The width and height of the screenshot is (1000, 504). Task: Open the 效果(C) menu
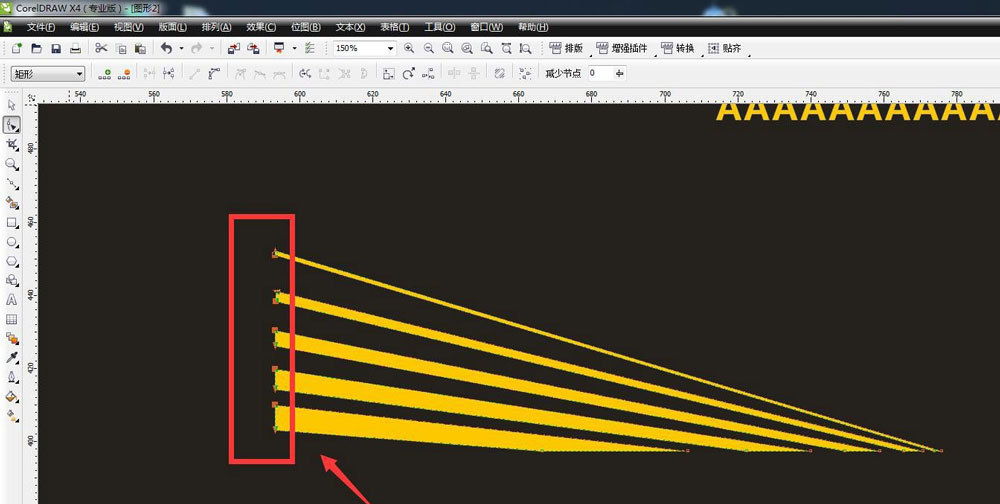(x=262, y=27)
